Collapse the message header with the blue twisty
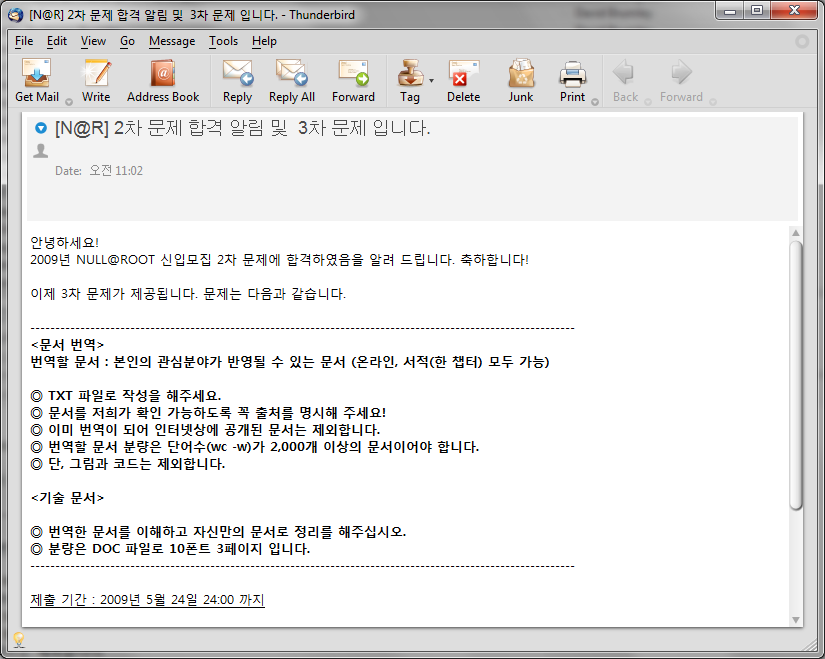825x659 pixels. coord(41,128)
